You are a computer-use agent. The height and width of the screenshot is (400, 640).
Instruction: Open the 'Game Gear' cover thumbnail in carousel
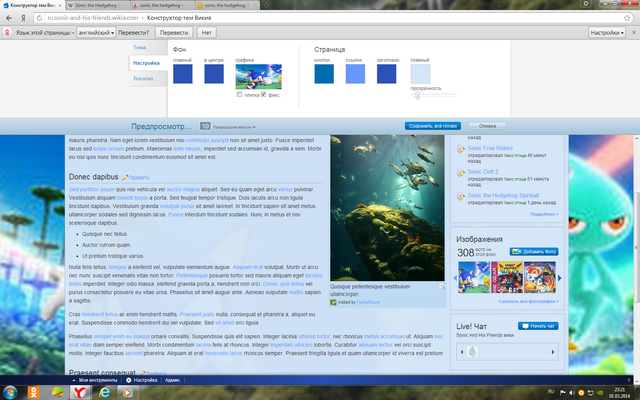coord(507,278)
